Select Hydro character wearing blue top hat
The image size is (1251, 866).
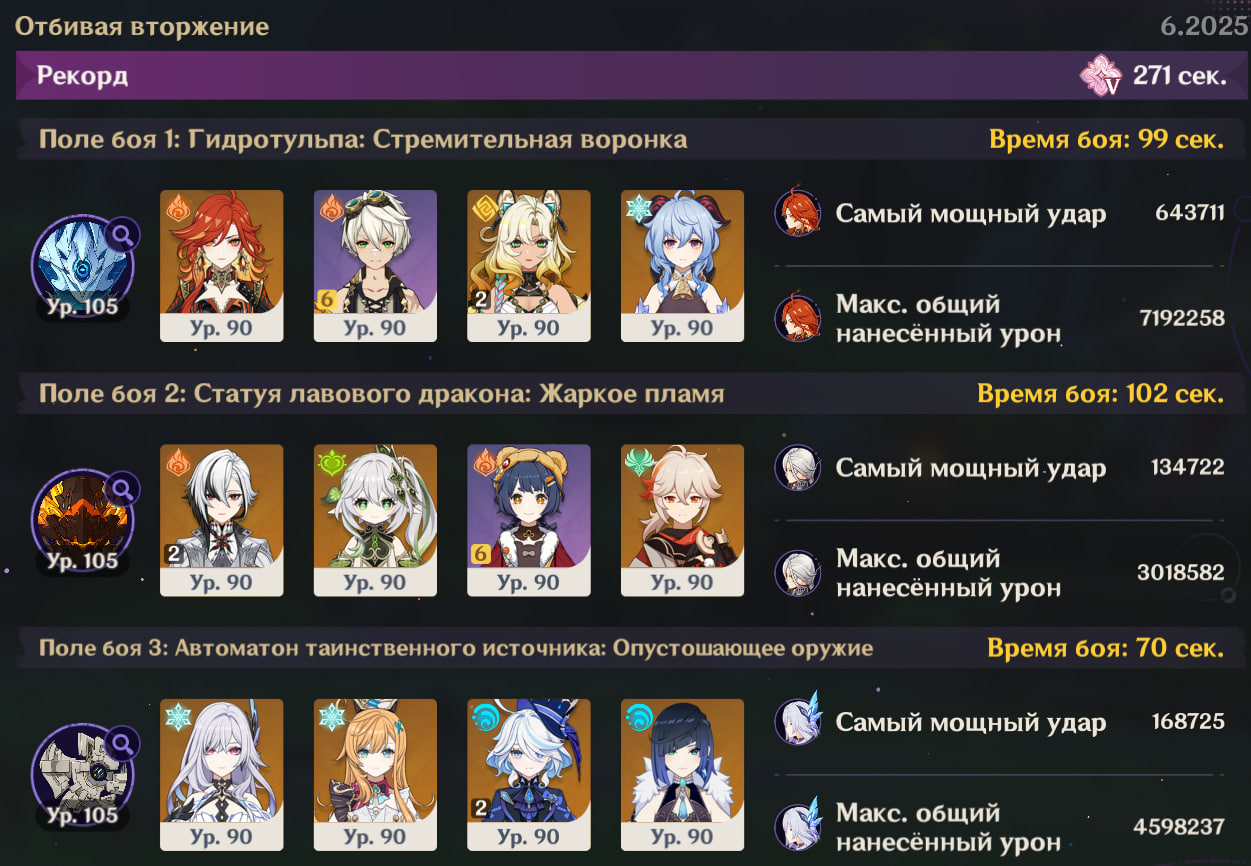click(529, 775)
